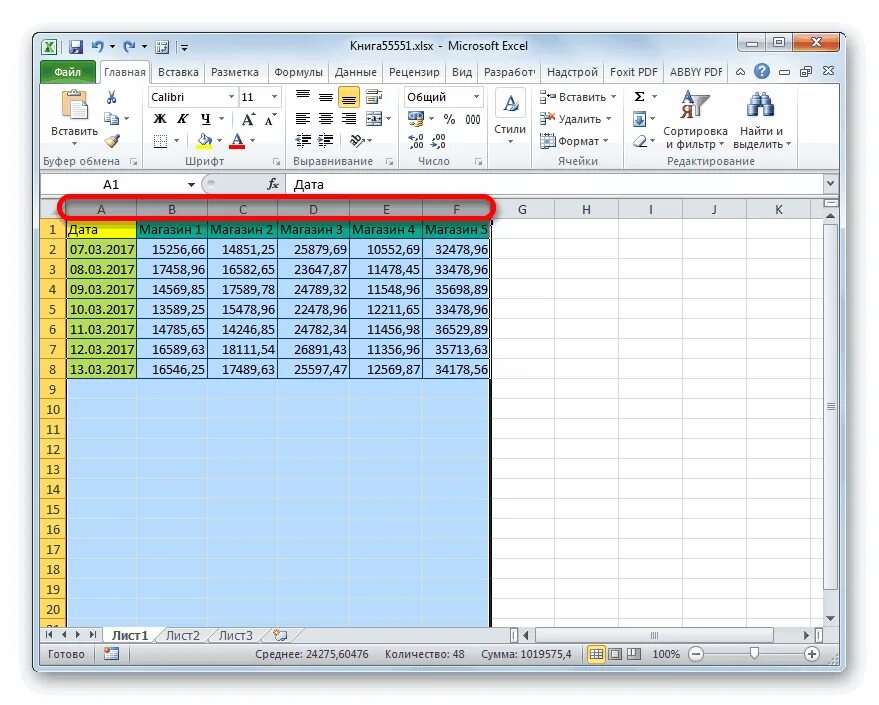
Task: Apply italic using the К icon
Action: coord(181,119)
